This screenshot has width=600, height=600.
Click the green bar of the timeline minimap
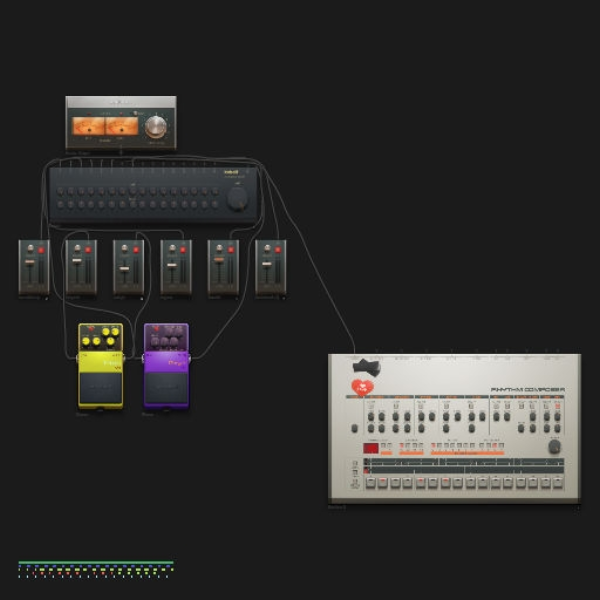pyautogui.click(x=96, y=562)
